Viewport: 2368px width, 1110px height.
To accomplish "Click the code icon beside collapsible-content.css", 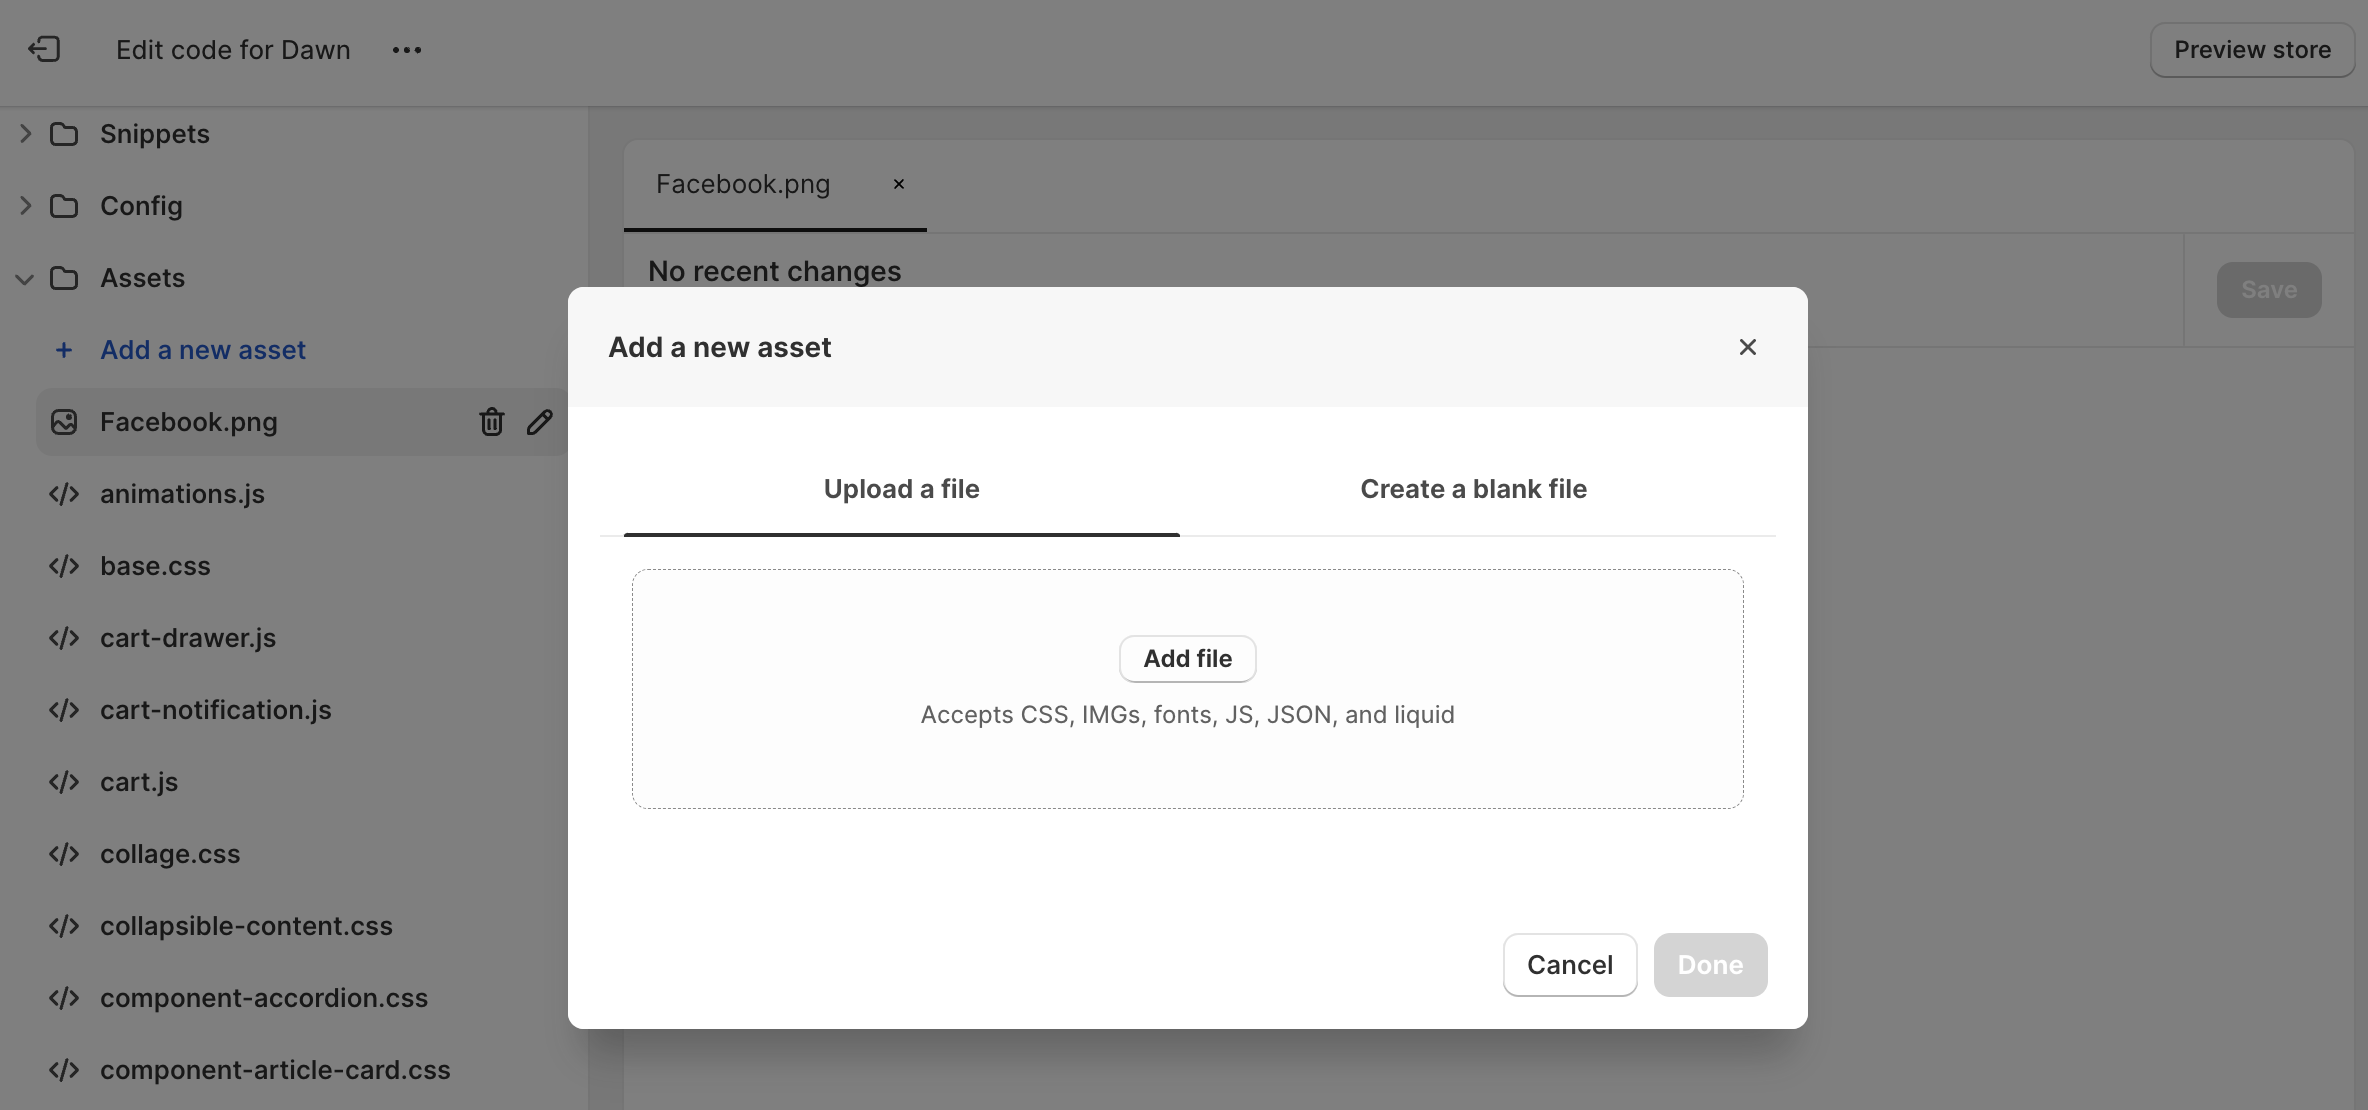I will (x=64, y=926).
